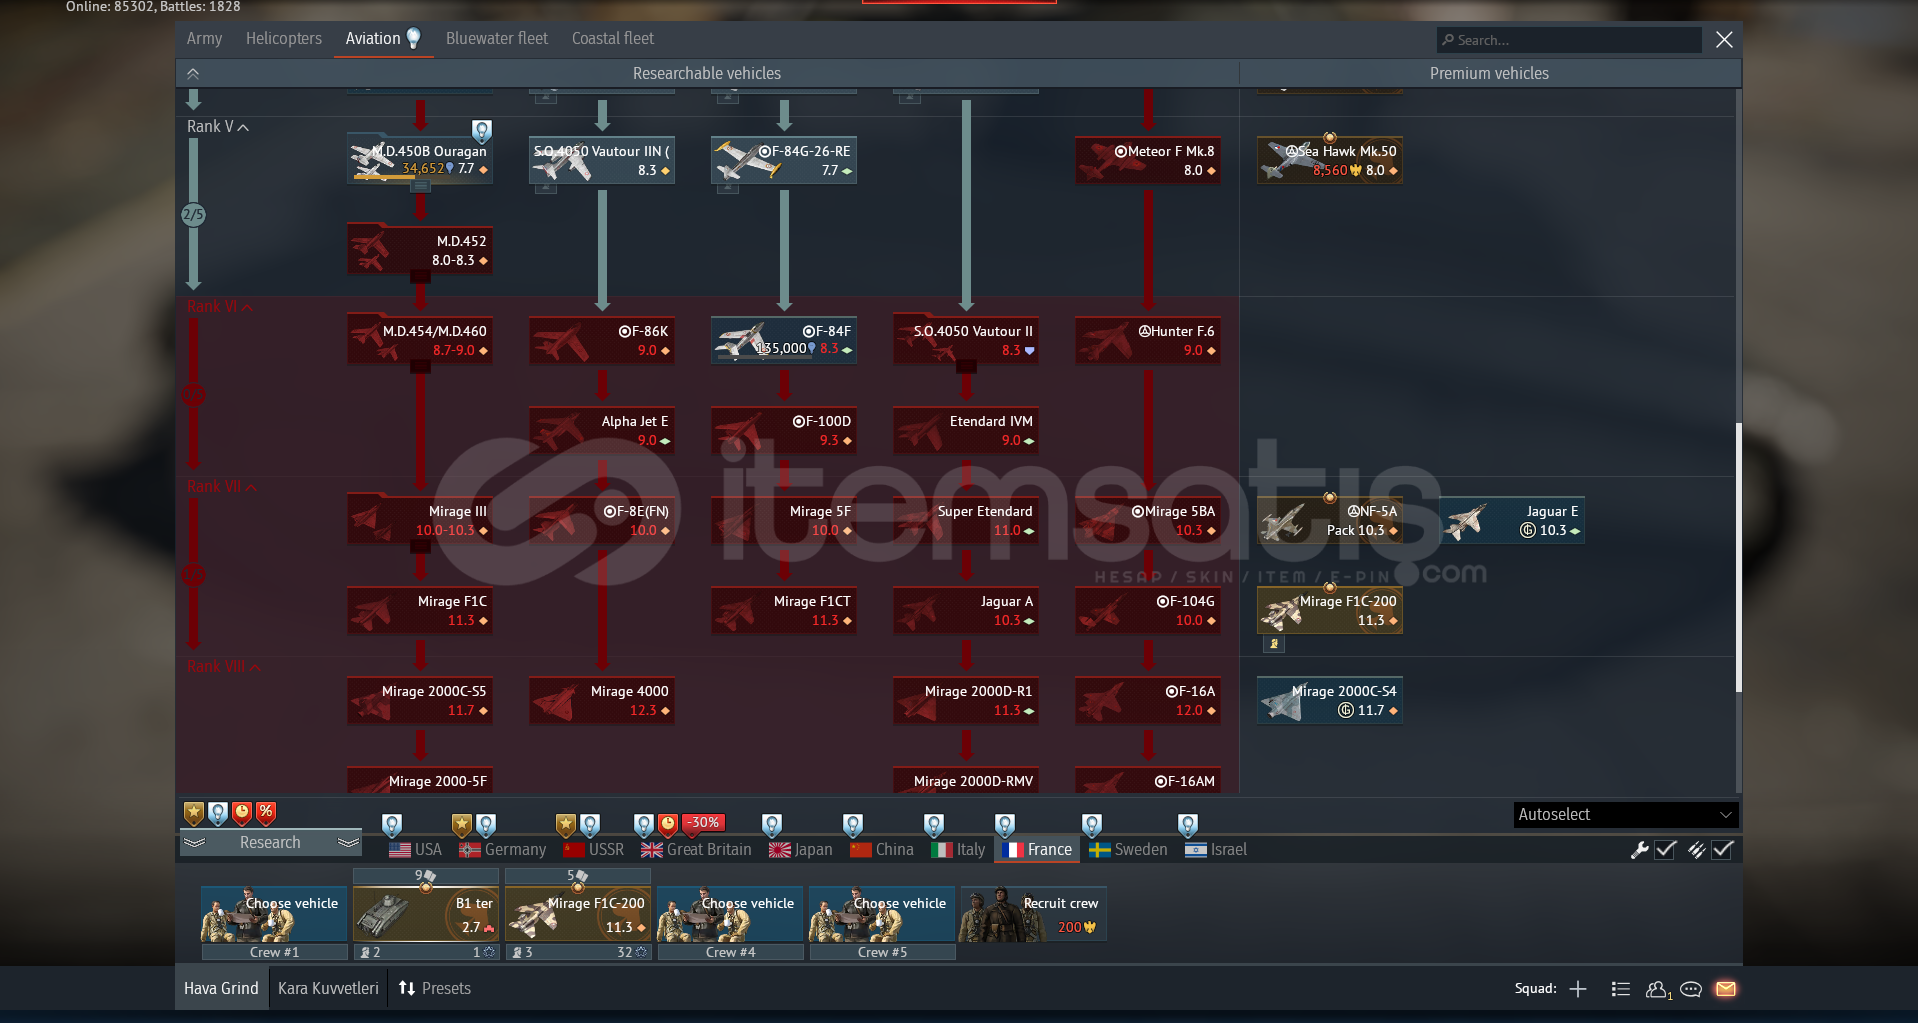Image resolution: width=1918 pixels, height=1023 pixels.
Task: Select the Italy nation tab
Action: [x=958, y=850]
